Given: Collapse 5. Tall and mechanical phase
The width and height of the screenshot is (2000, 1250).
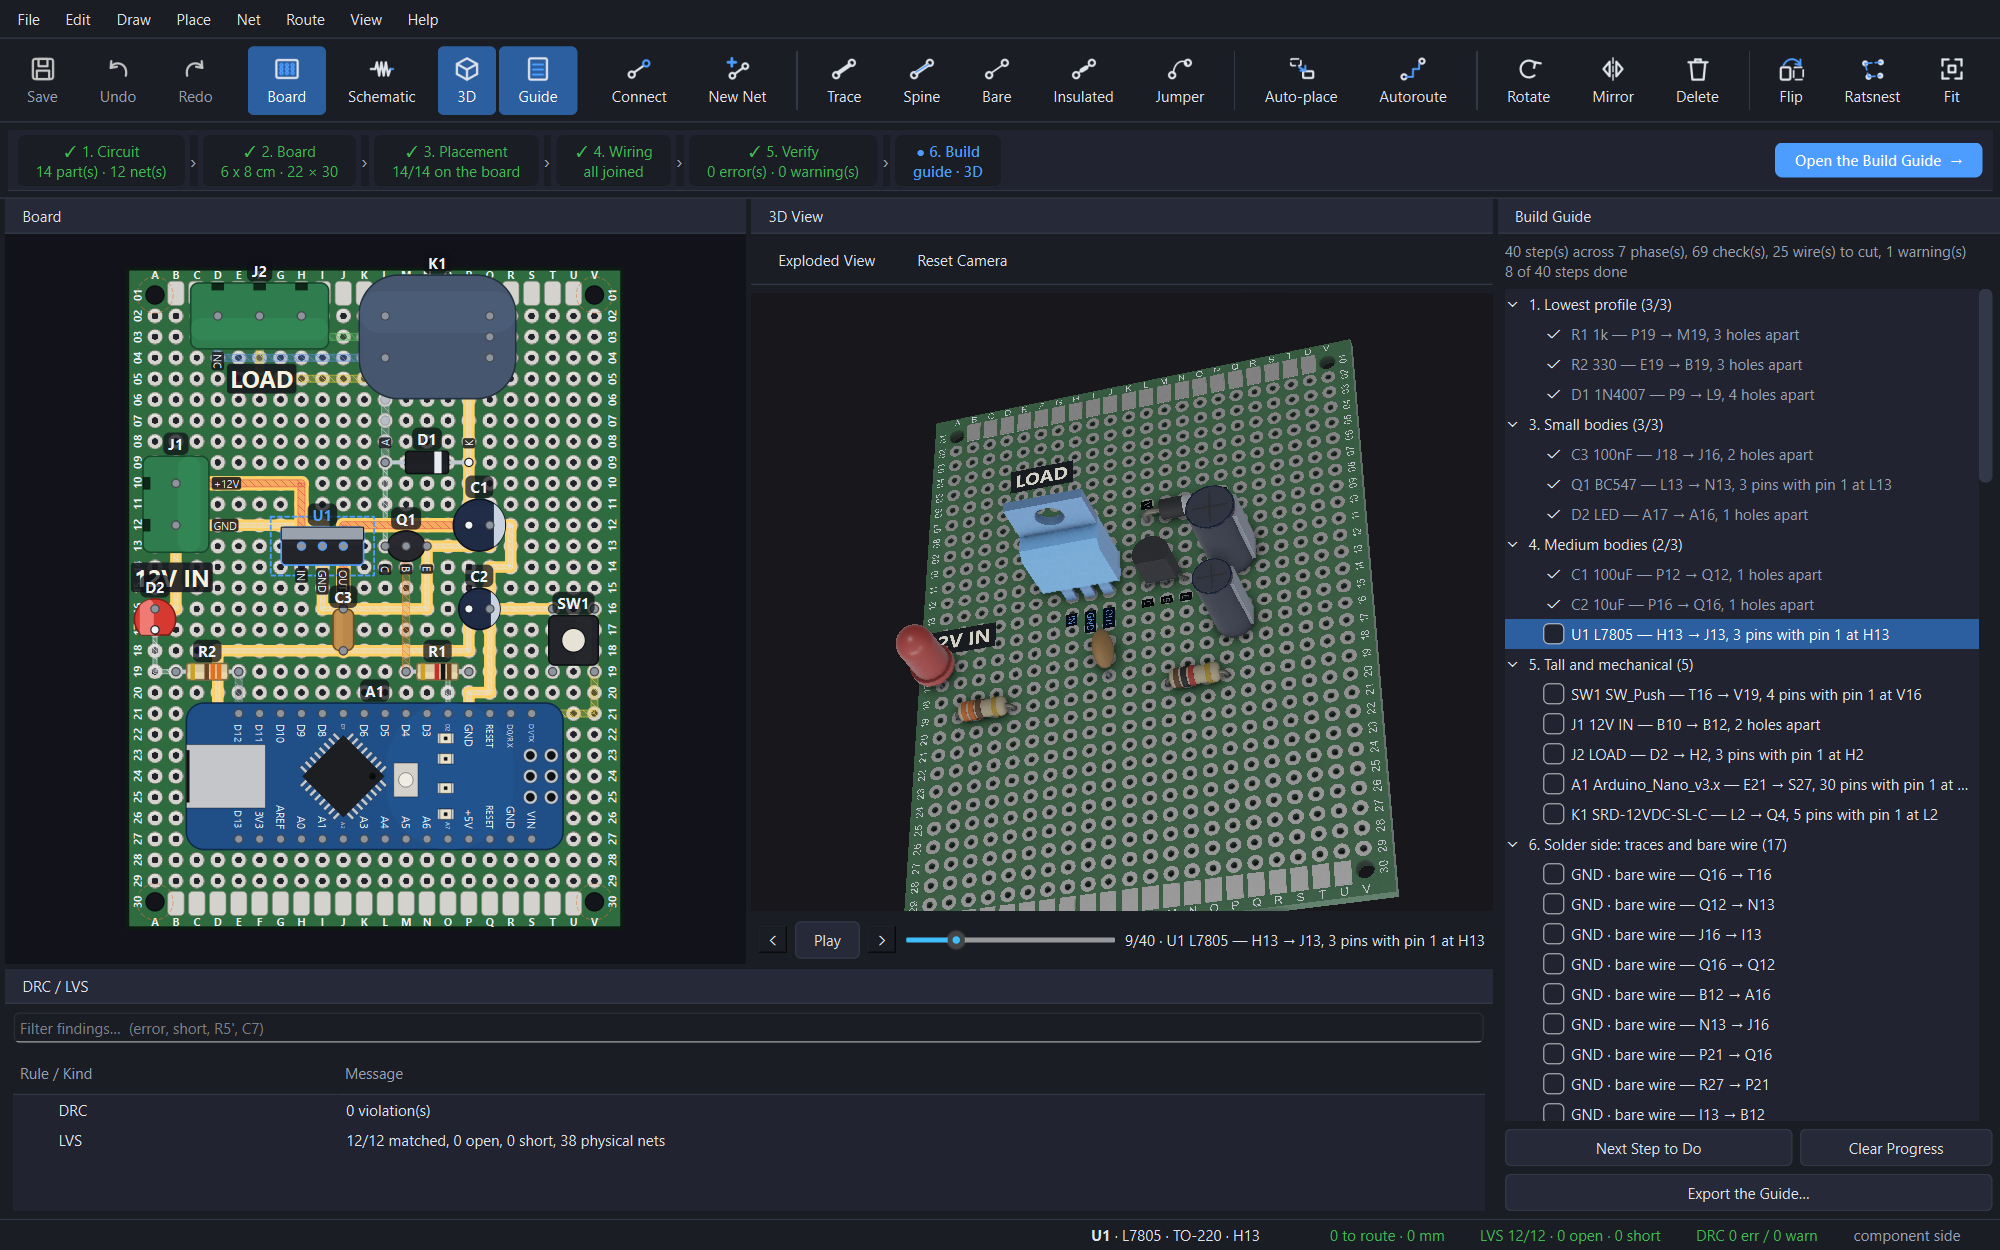Looking at the screenshot, I should point(1513,664).
